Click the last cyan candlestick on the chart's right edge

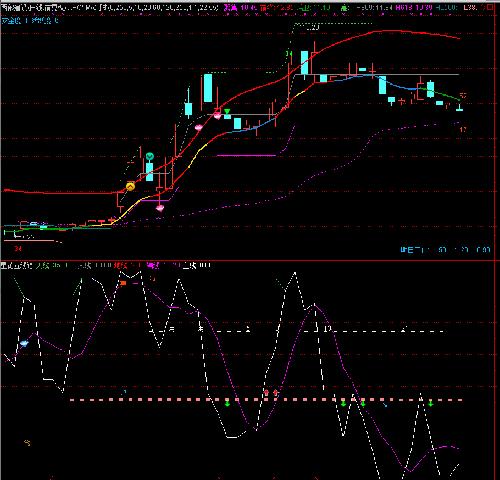(459, 107)
